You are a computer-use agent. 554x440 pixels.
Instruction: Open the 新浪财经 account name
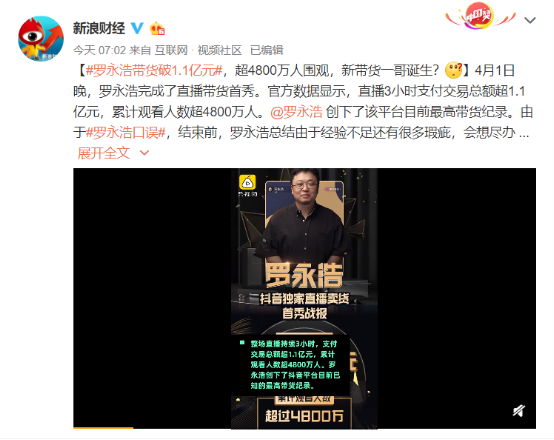[99, 28]
